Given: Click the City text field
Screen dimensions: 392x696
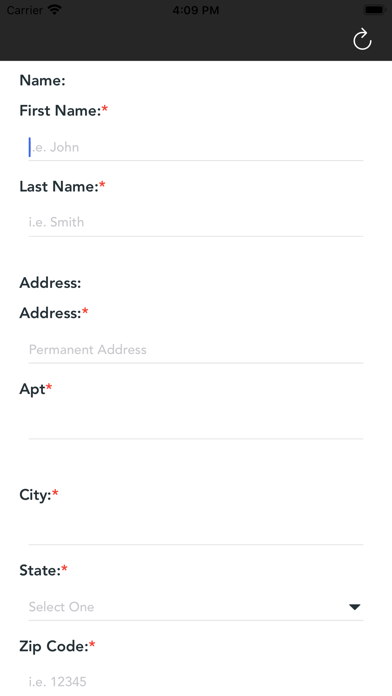Looking at the screenshot, I should 196,531.
